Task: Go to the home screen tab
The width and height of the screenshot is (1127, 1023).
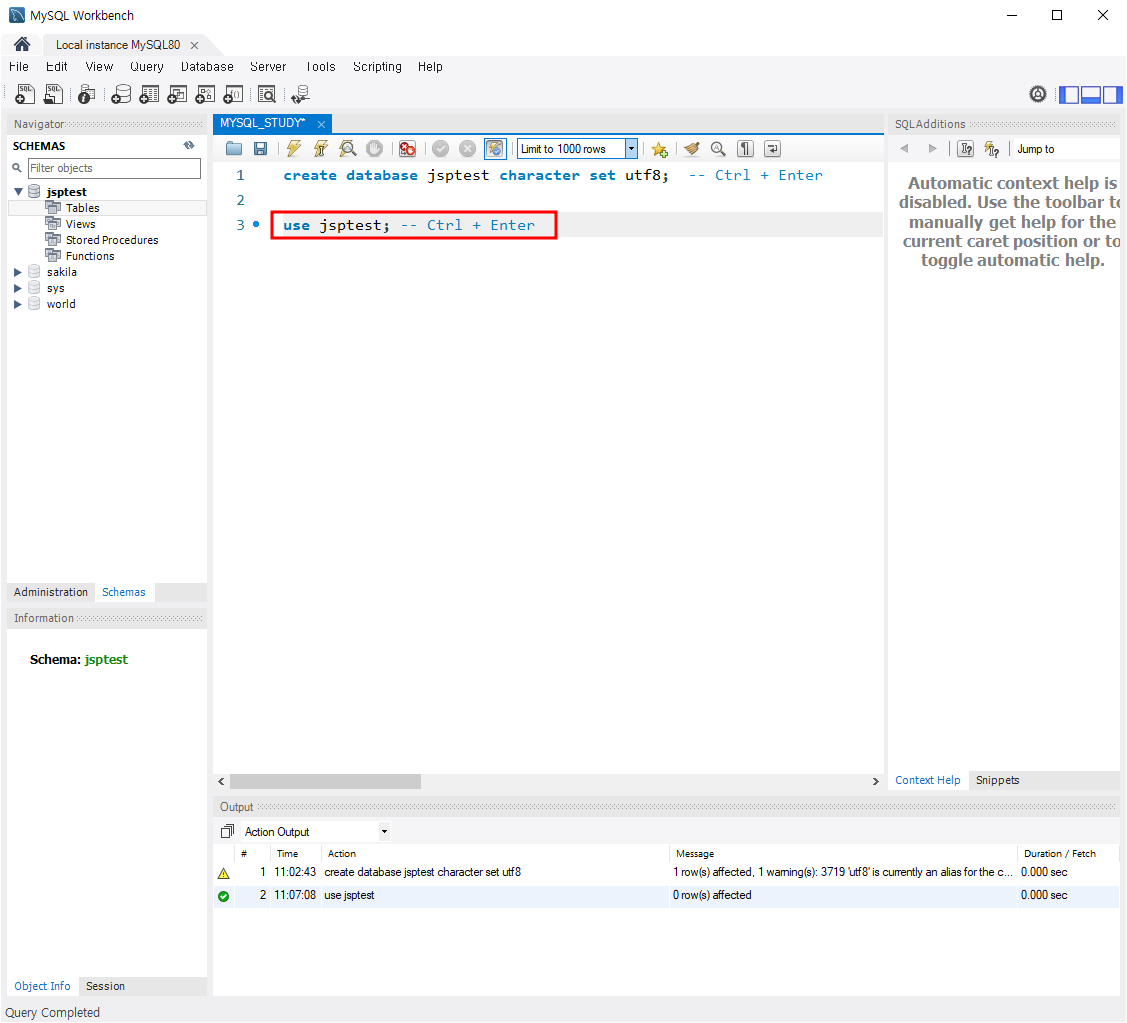Action: (x=22, y=45)
